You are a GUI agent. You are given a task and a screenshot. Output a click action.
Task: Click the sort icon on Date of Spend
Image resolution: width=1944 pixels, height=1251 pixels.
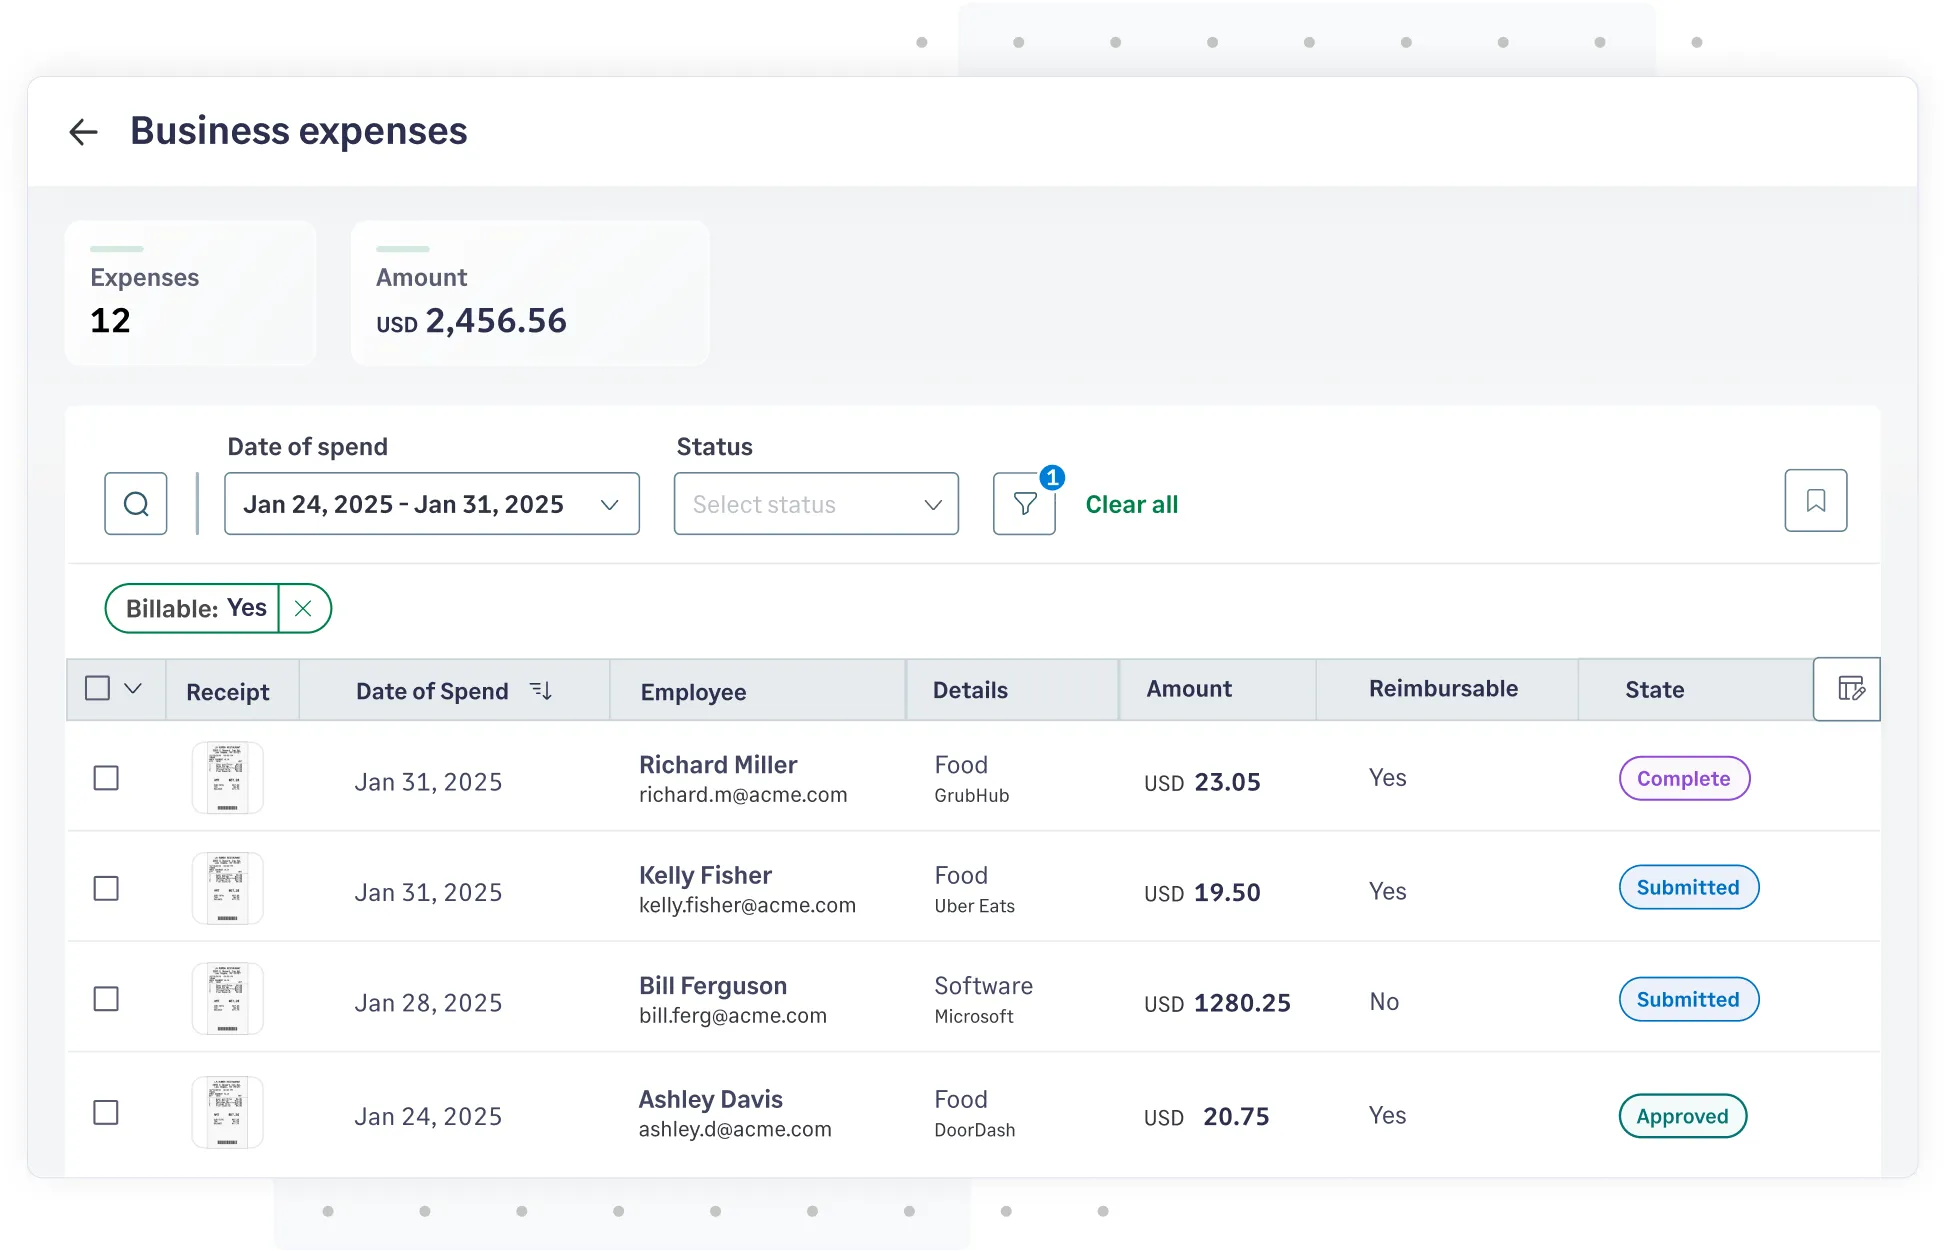[541, 689]
